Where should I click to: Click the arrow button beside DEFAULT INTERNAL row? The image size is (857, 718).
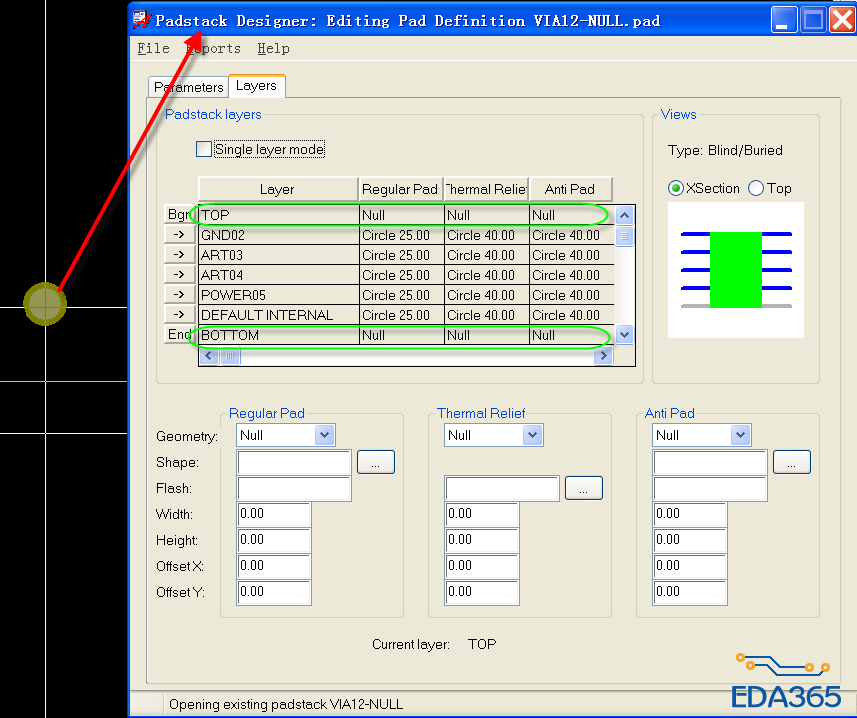[x=180, y=315]
